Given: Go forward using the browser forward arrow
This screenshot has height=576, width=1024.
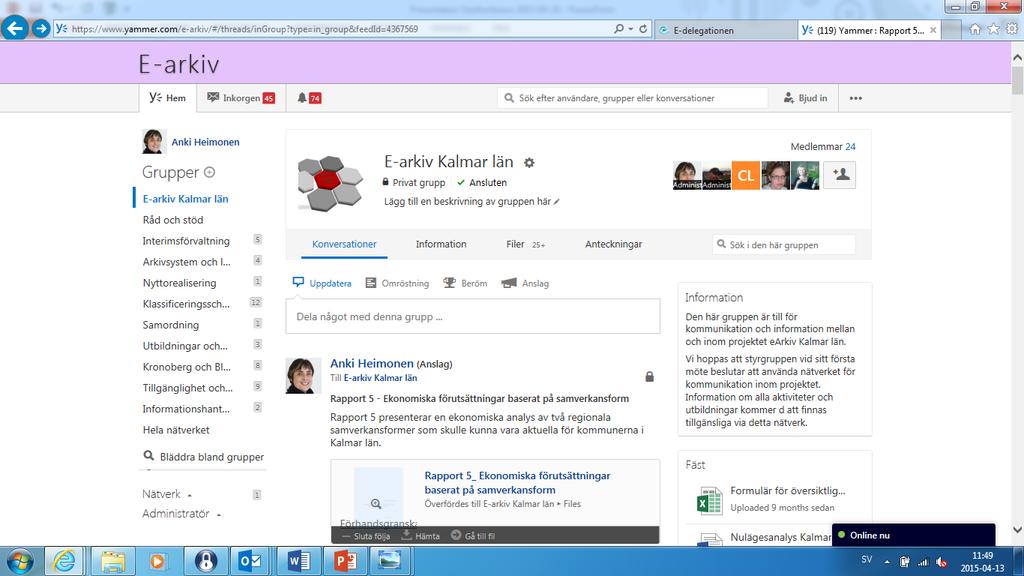Looking at the screenshot, I should click(x=40, y=29).
